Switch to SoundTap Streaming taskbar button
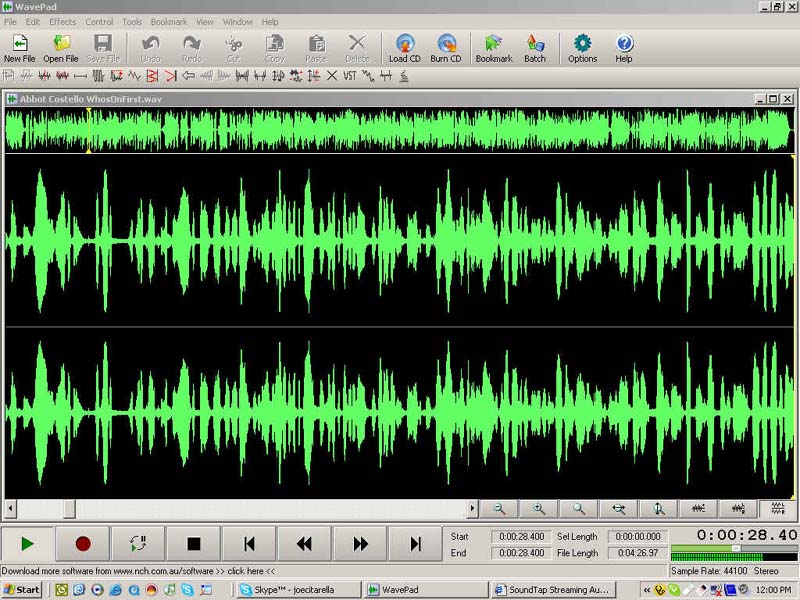Viewport: 800px width, 600px height. tap(554, 590)
